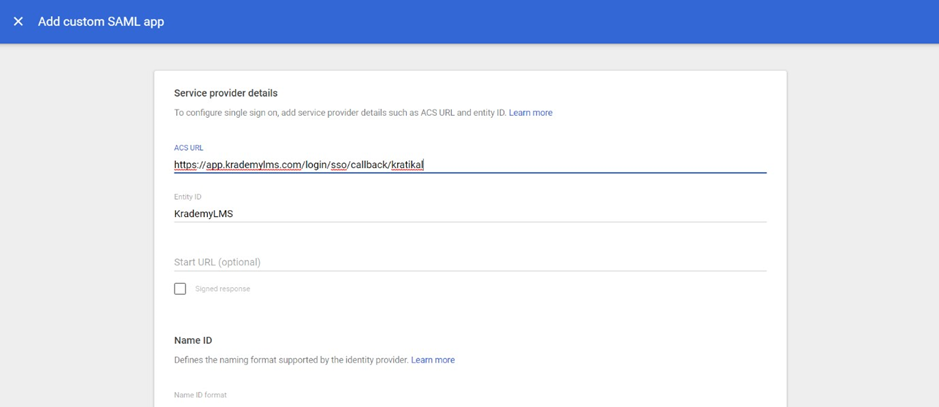
Task: Click the Signed response label text
Action: click(x=223, y=289)
